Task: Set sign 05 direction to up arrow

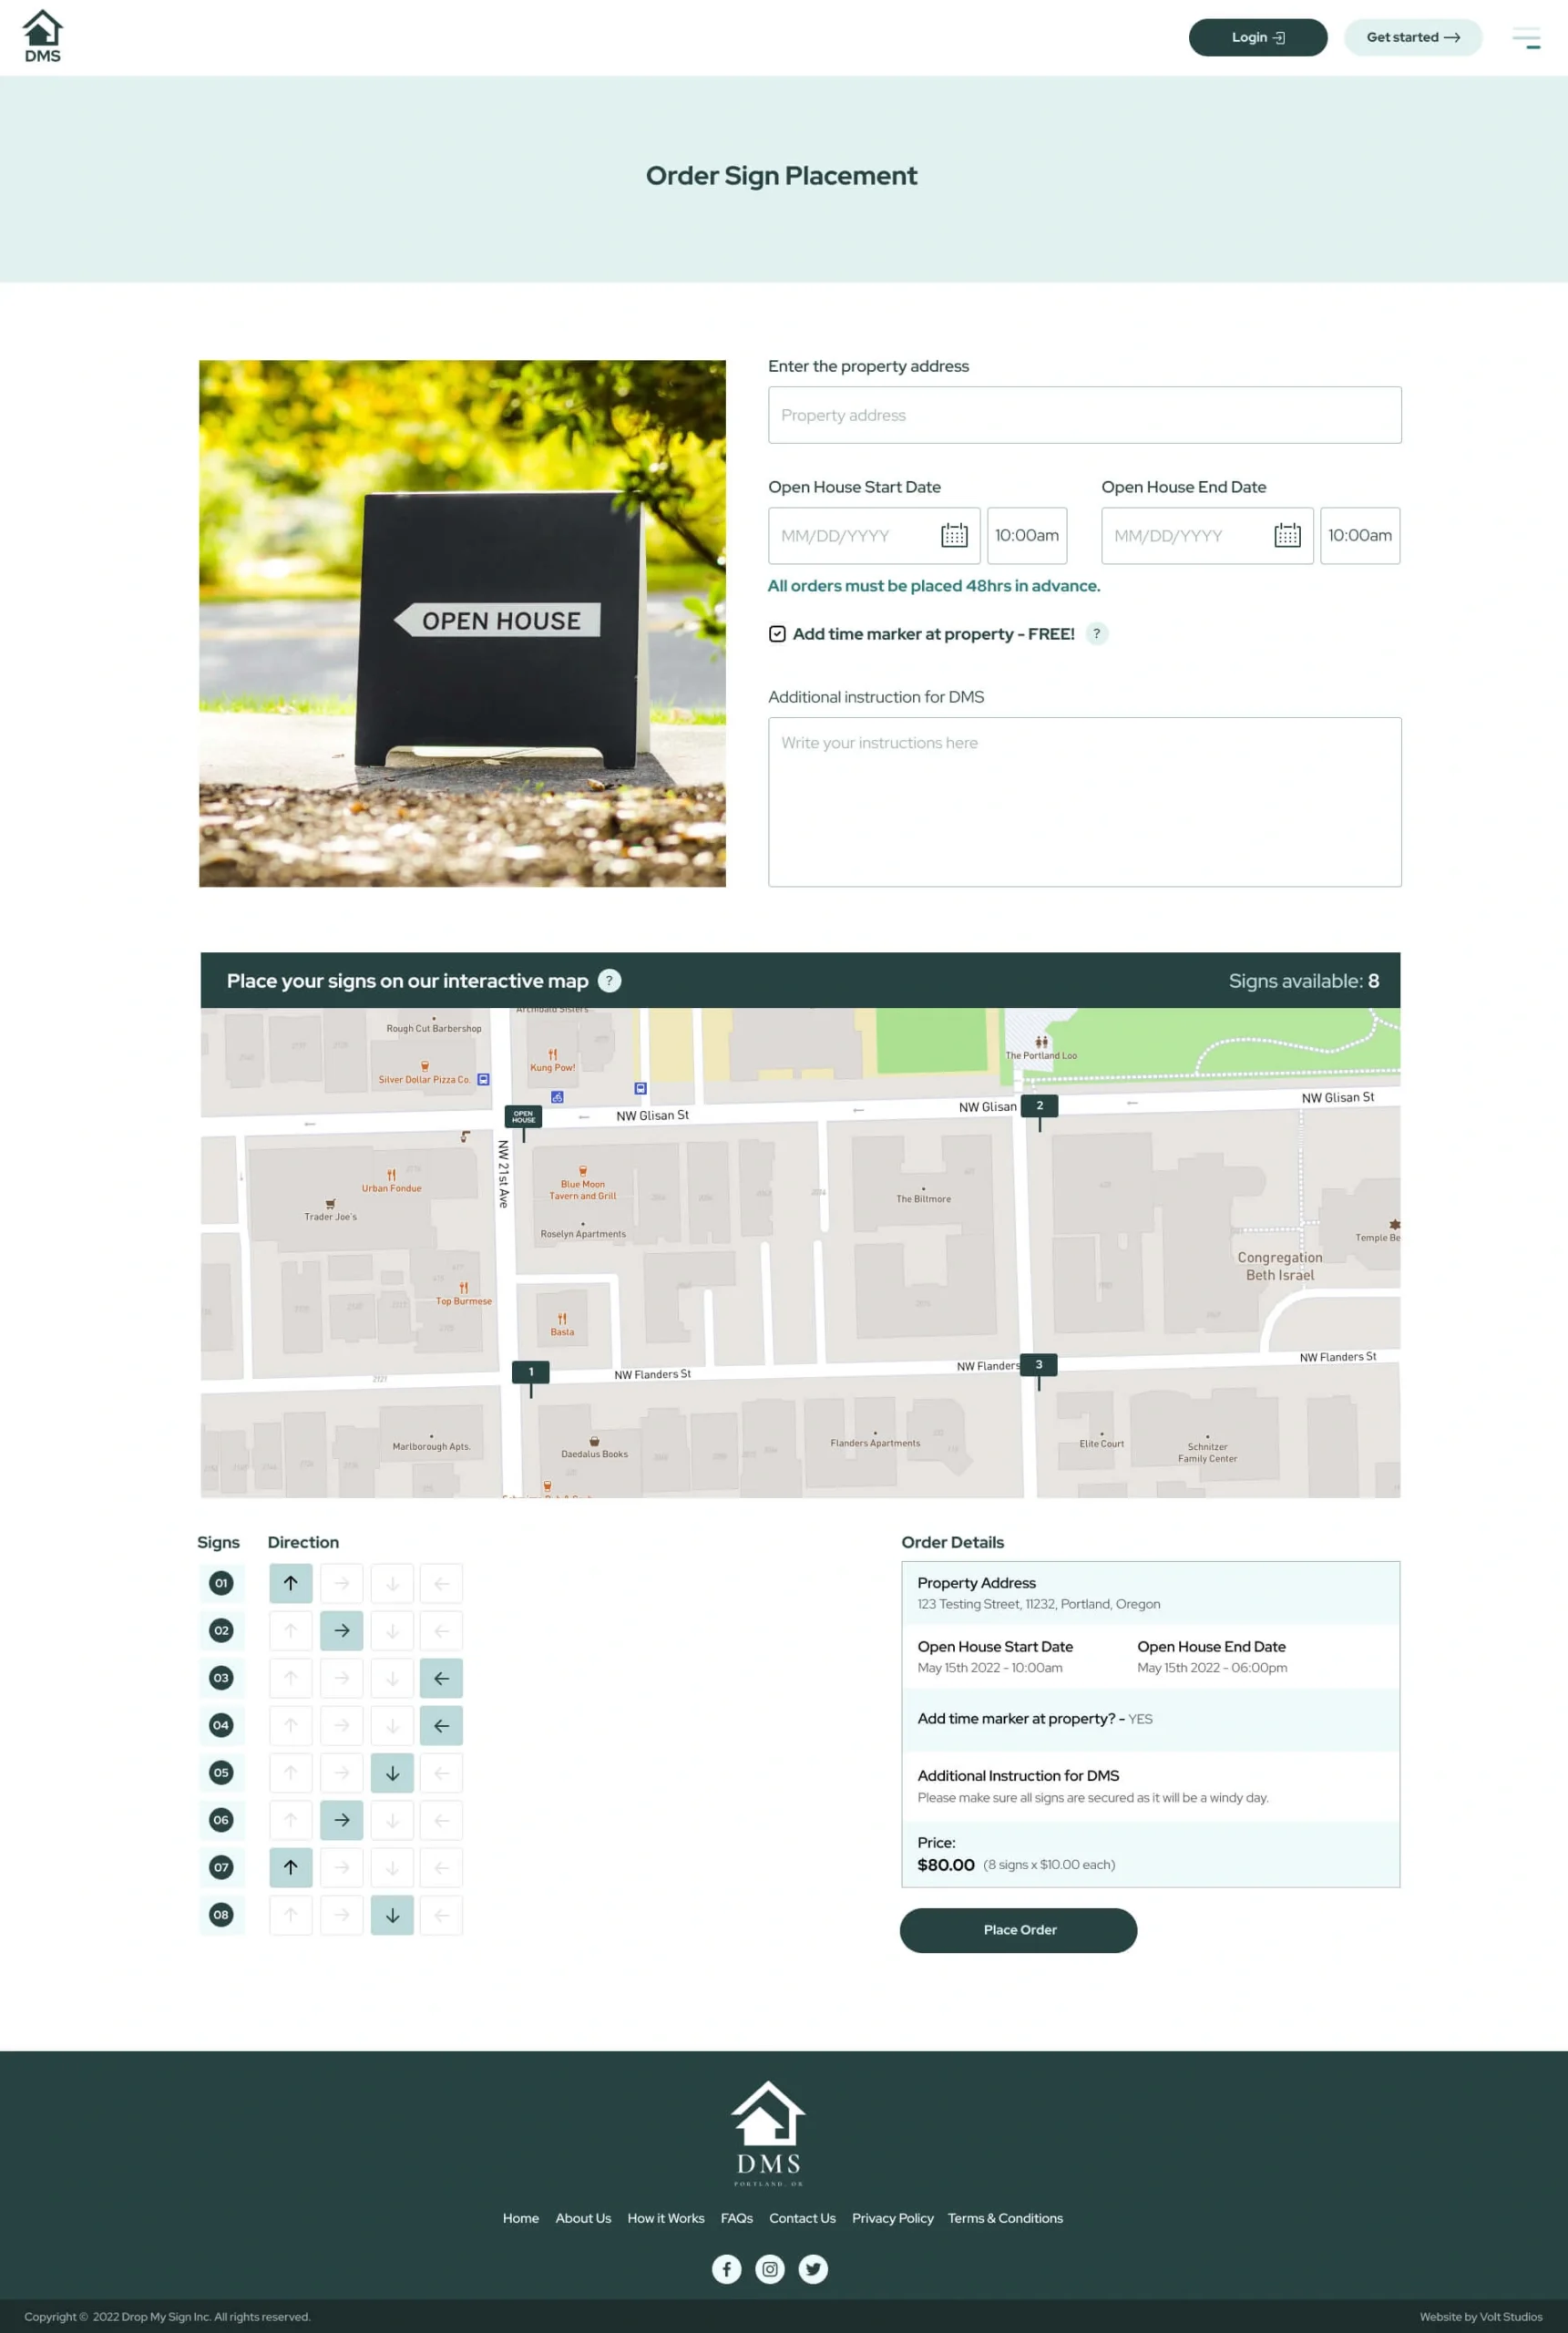Action: pos(290,1773)
